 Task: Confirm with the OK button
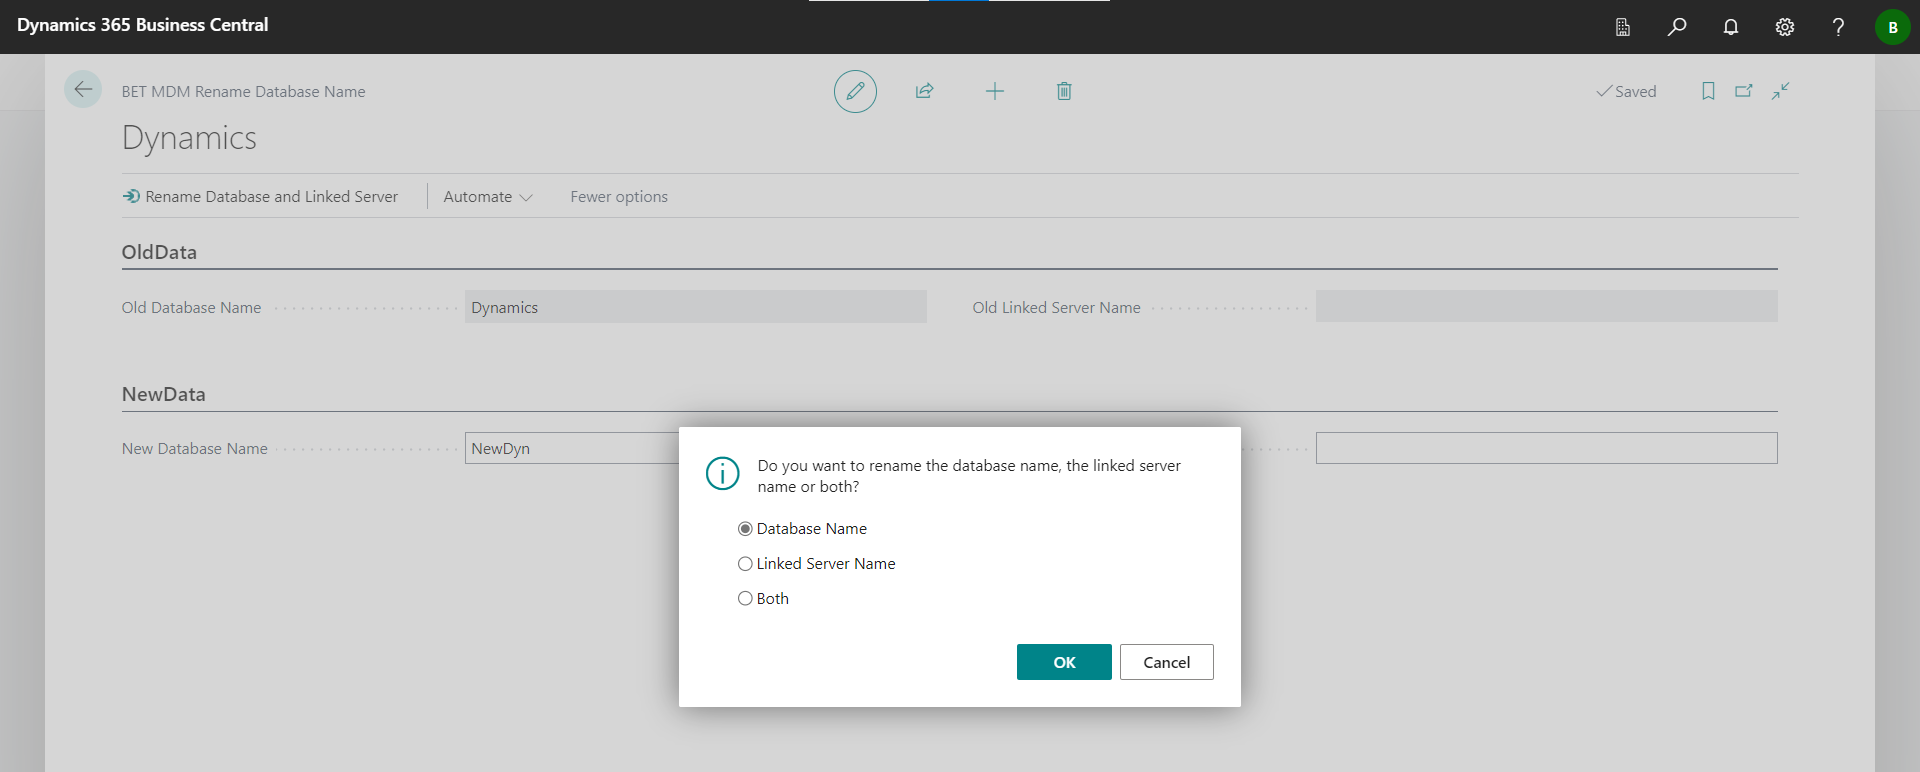[x=1064, y=662]
